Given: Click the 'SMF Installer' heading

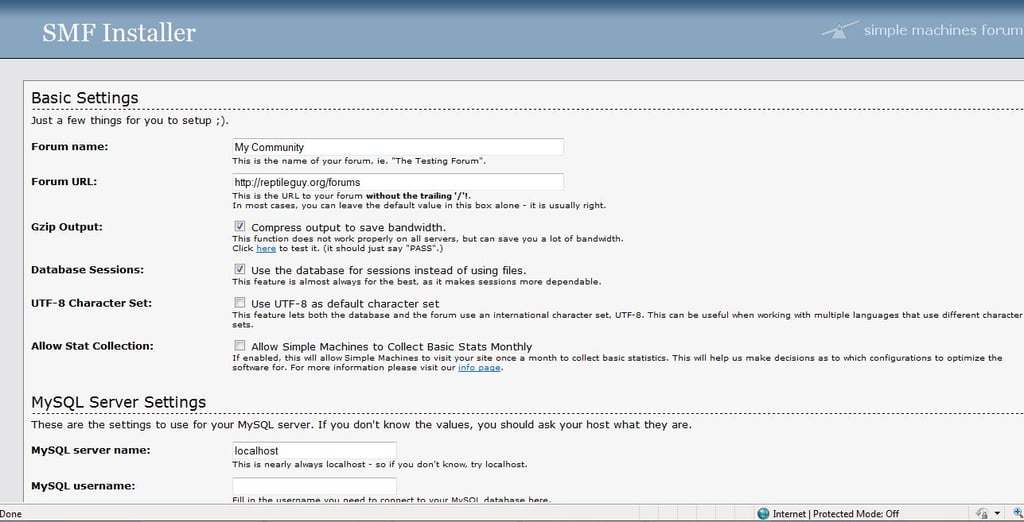Looking at the screenshot, I should [x=119, y=32].
